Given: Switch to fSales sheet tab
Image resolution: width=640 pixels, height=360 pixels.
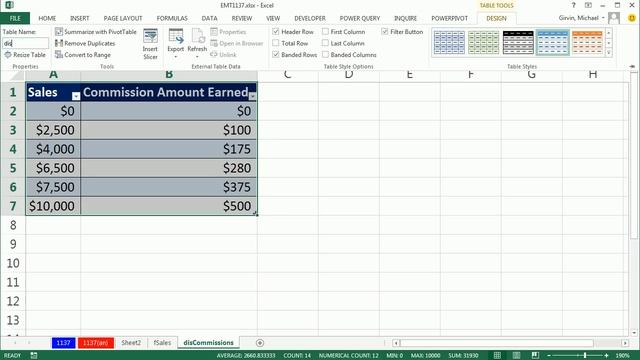Looking at the screenshot, I should tap(162, 343).
